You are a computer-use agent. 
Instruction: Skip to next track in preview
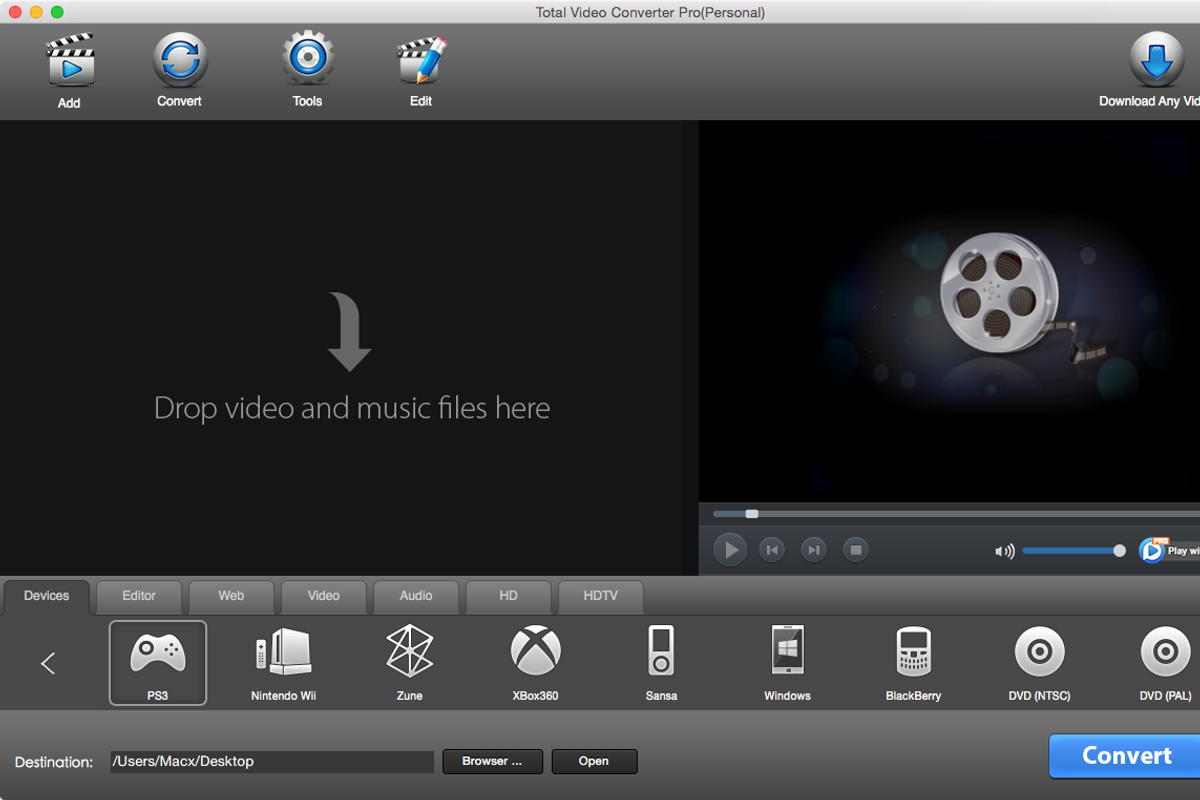(814, 549)
